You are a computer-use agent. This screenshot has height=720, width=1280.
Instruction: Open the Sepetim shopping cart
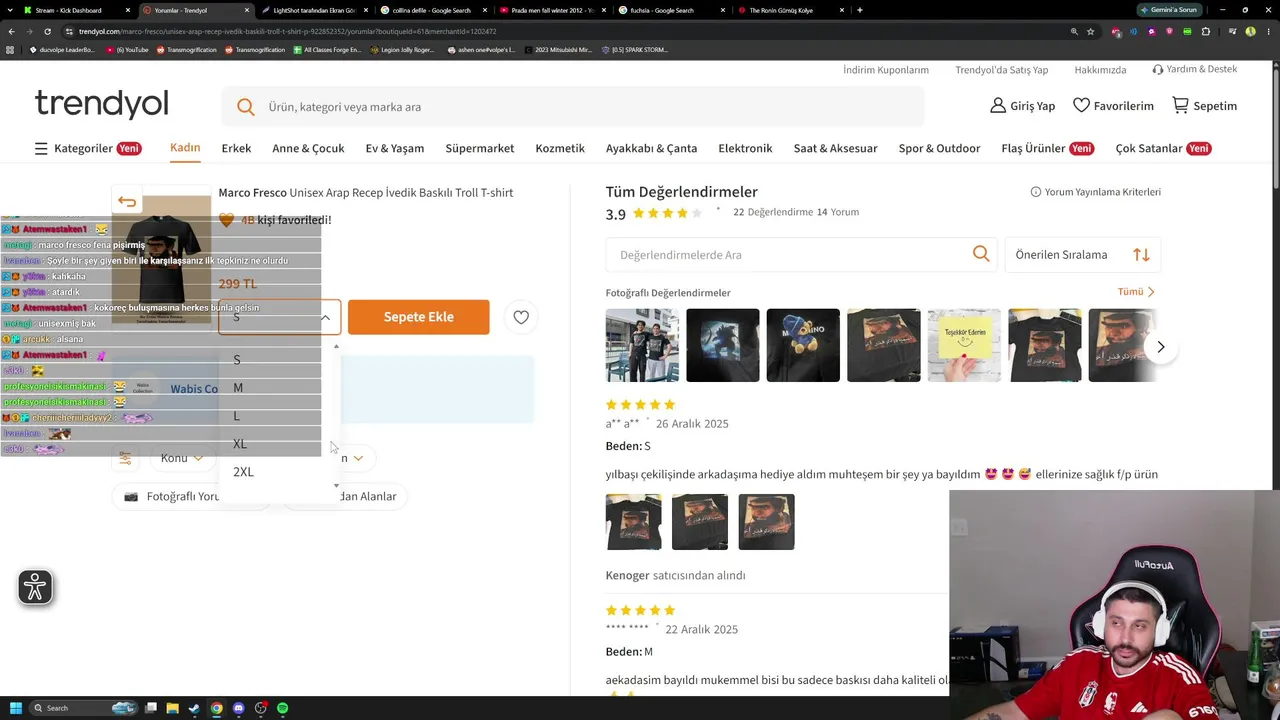pos(1204,106)
